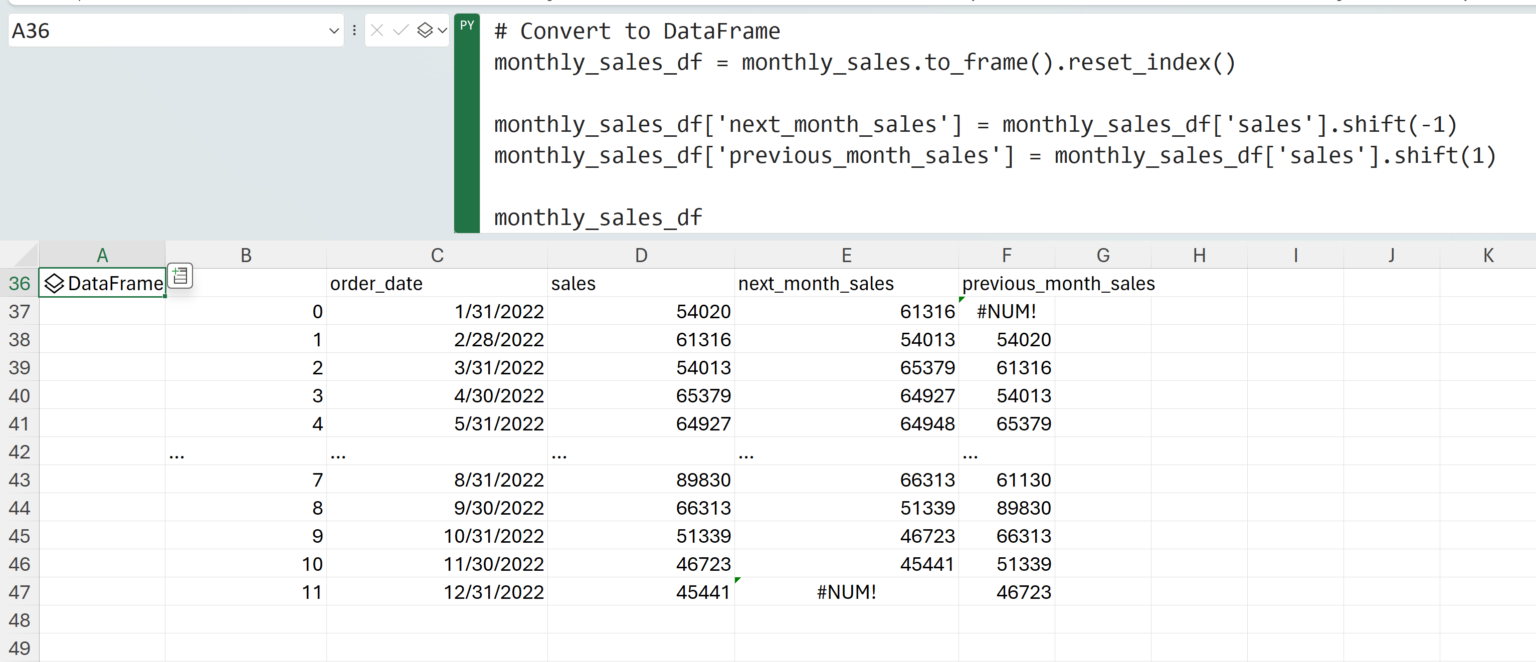Click the DataFrame icon in cell A36
Viewport: 1536px width, 662px height.
tap(55, 284)
